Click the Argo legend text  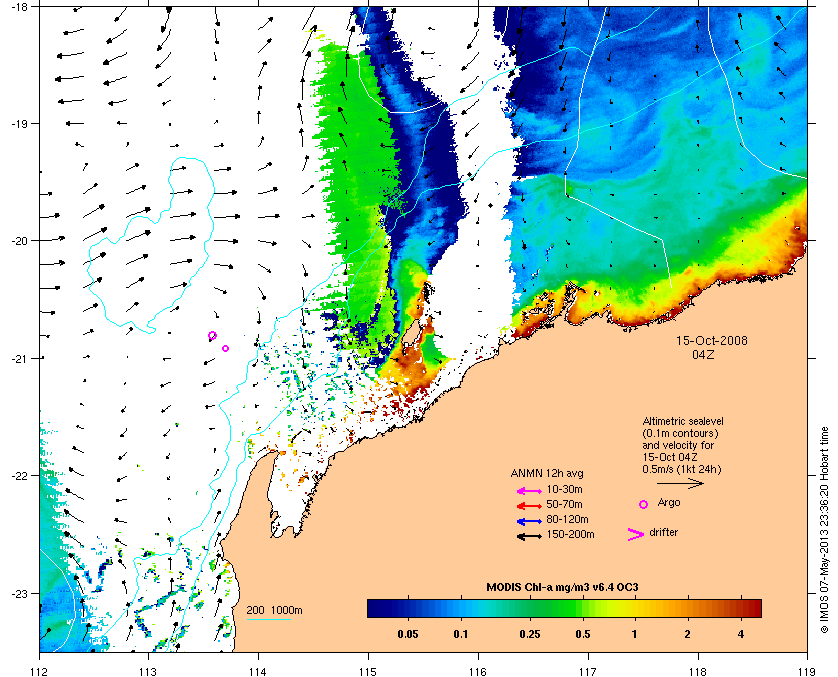click(x=669, y=503)
